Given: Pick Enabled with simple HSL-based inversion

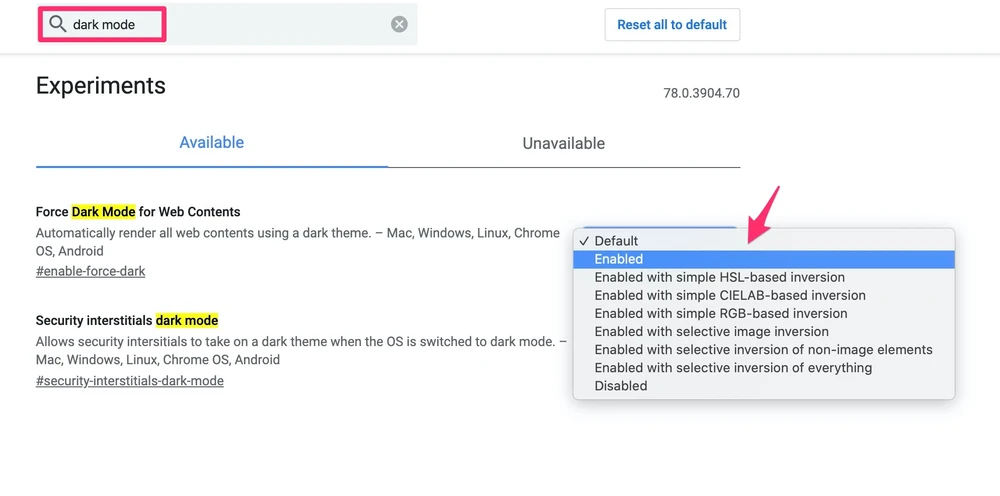Looking at the screenshot, I should [719, 277].
